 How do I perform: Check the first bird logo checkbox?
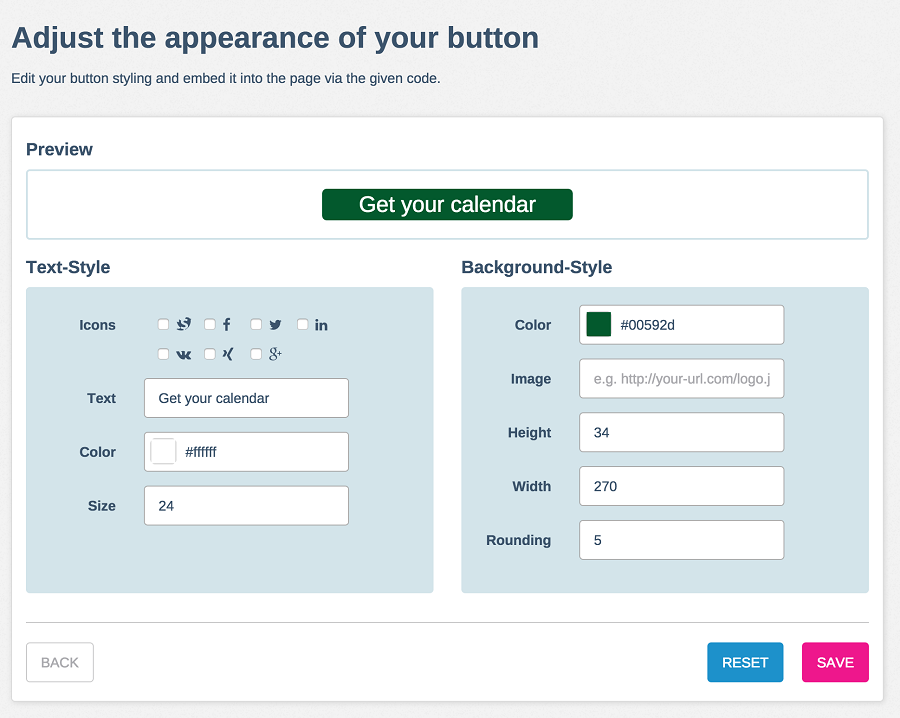[163, 324]
